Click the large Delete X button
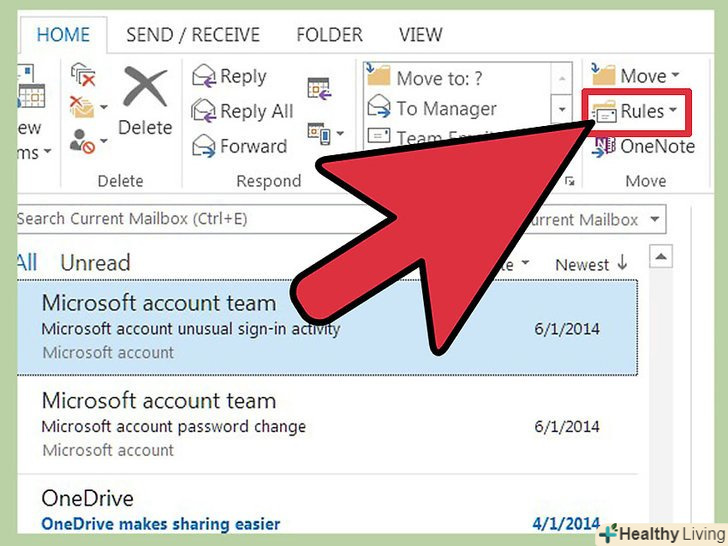Screen dimensions: 728x546 145,100
